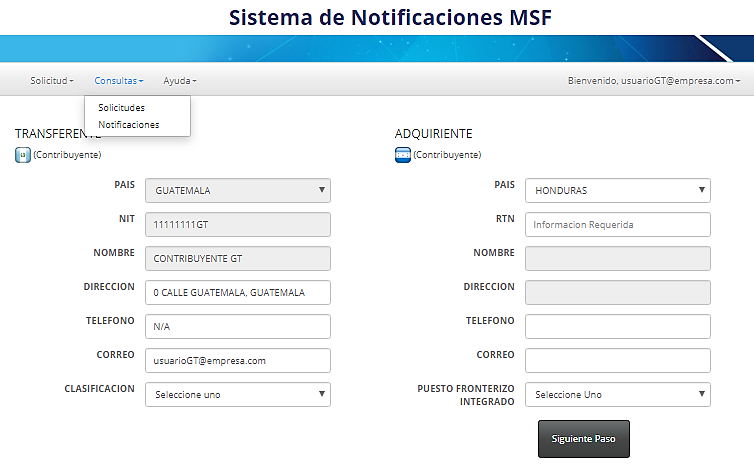Viewport: 754px width, 466px height.
Task: Open the HONDURAS country dropdown
Action: [x=618, y=190]
